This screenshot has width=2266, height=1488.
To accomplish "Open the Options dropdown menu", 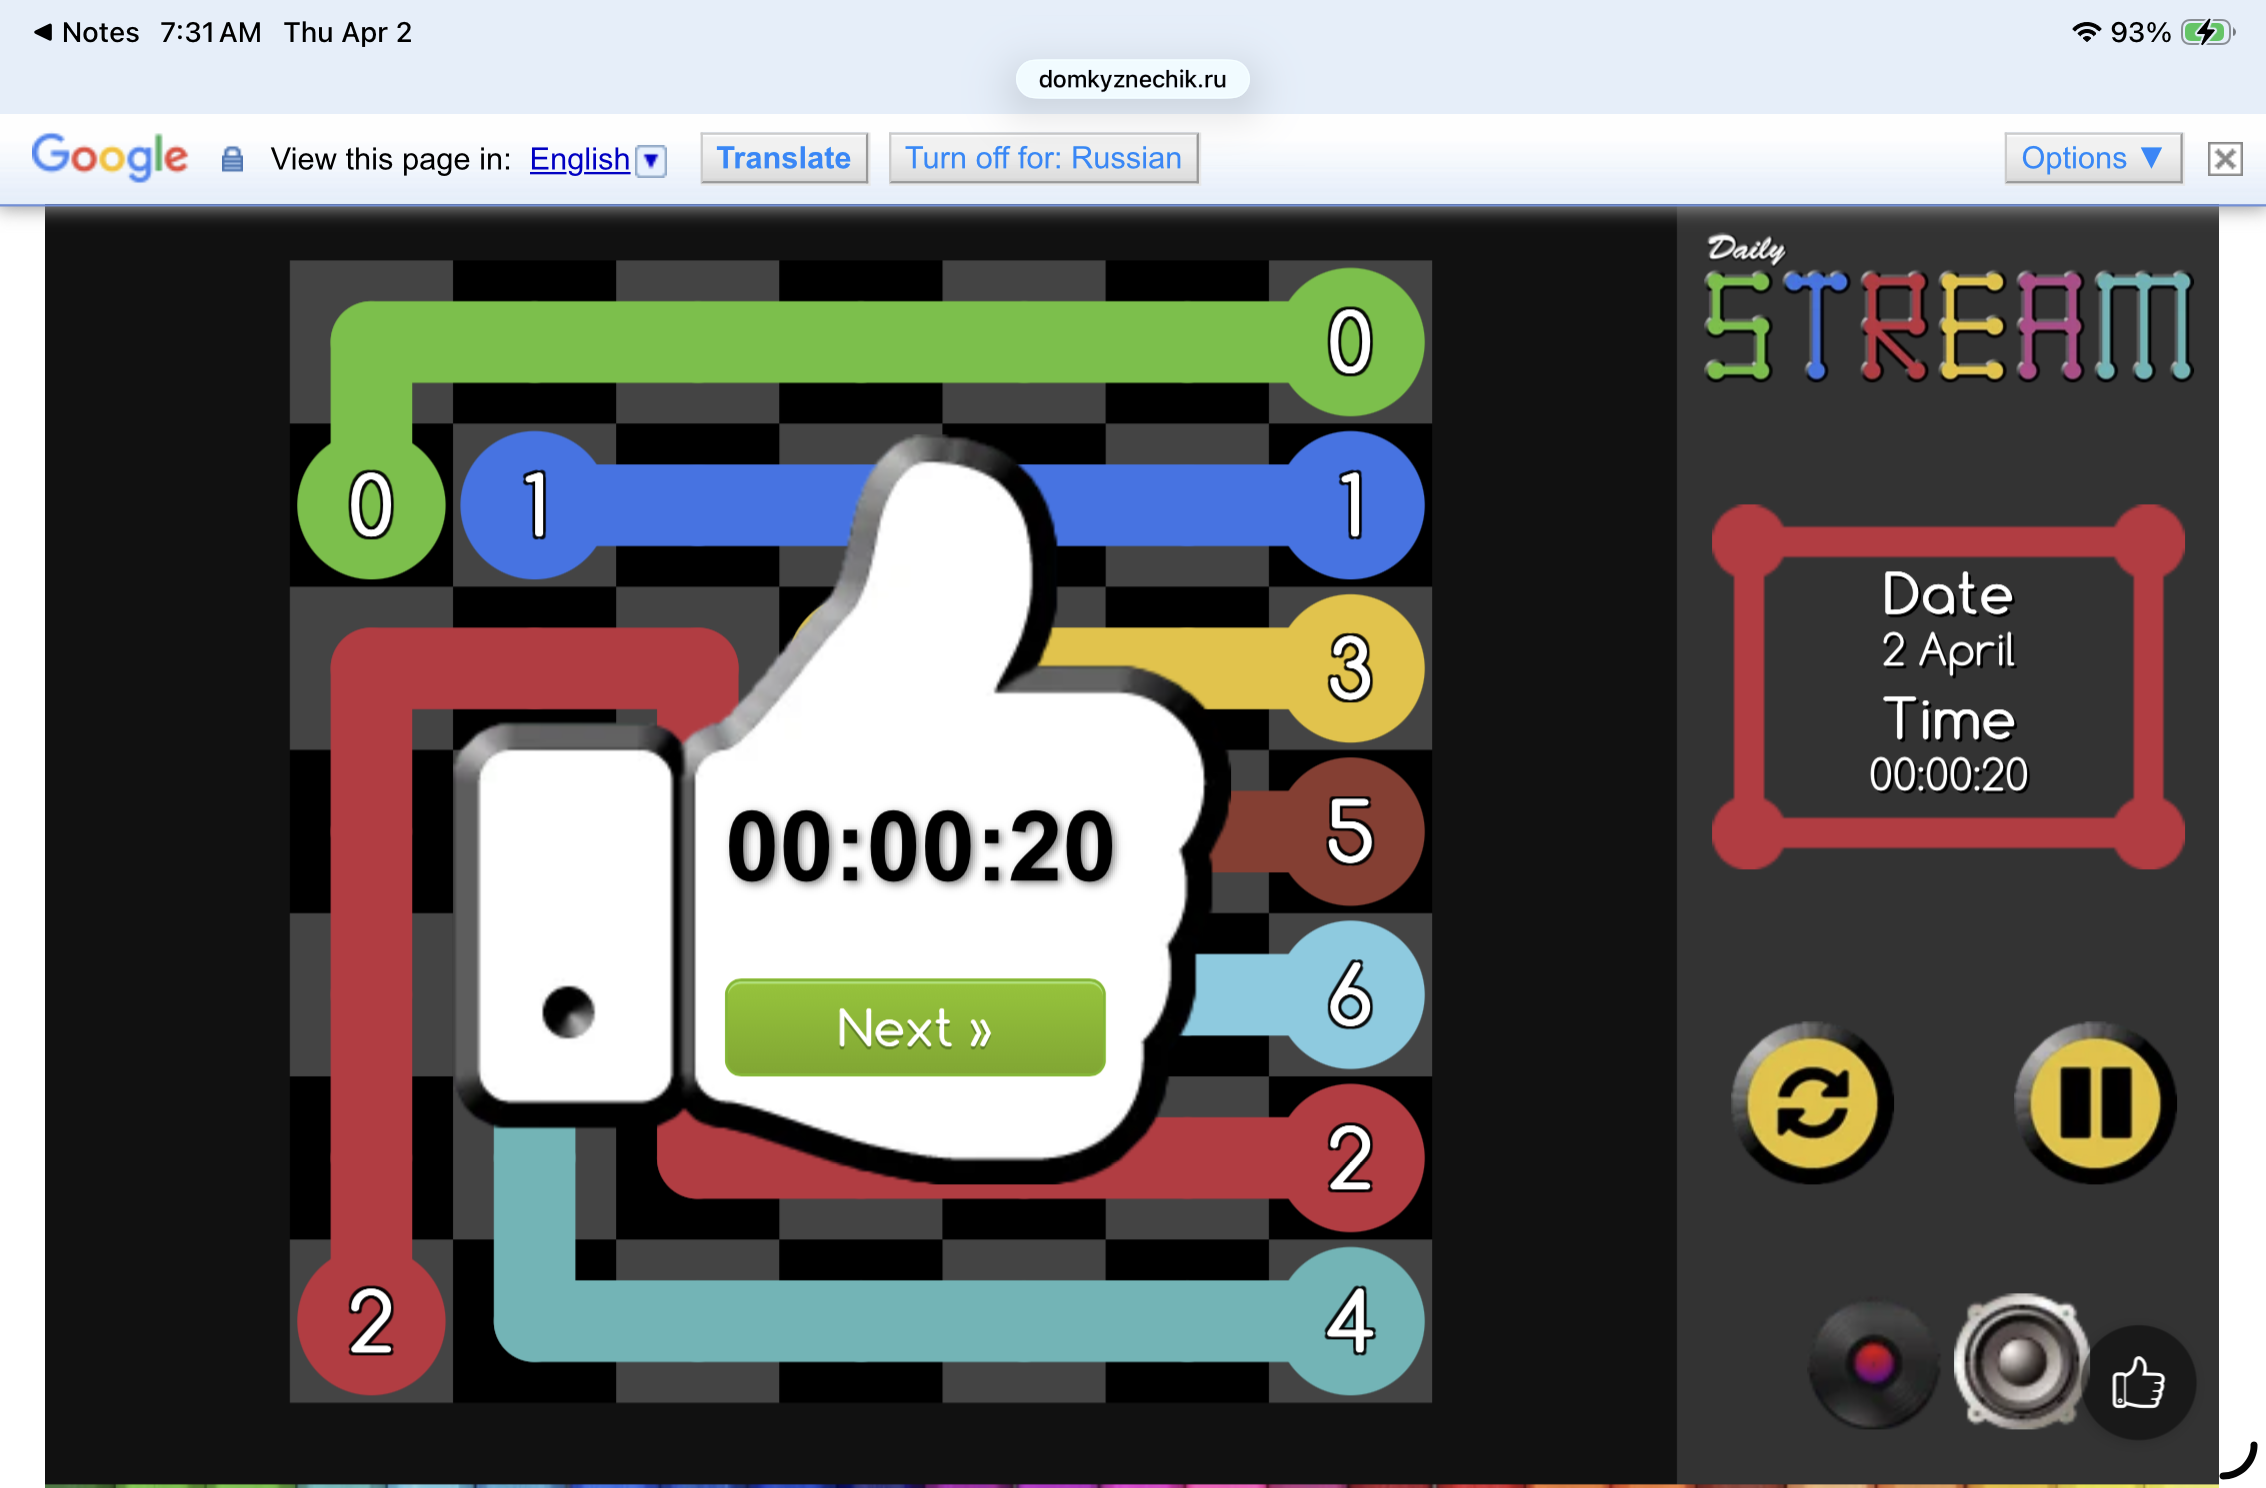I will coord(2091,158).
